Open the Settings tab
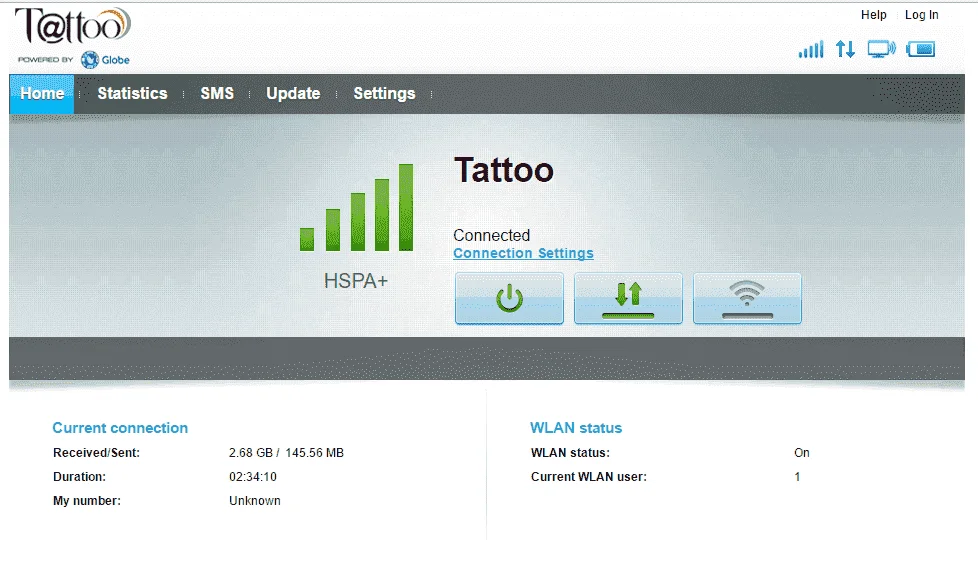The width and height of the screenshot is (978, 565). [x=384, y=94]
